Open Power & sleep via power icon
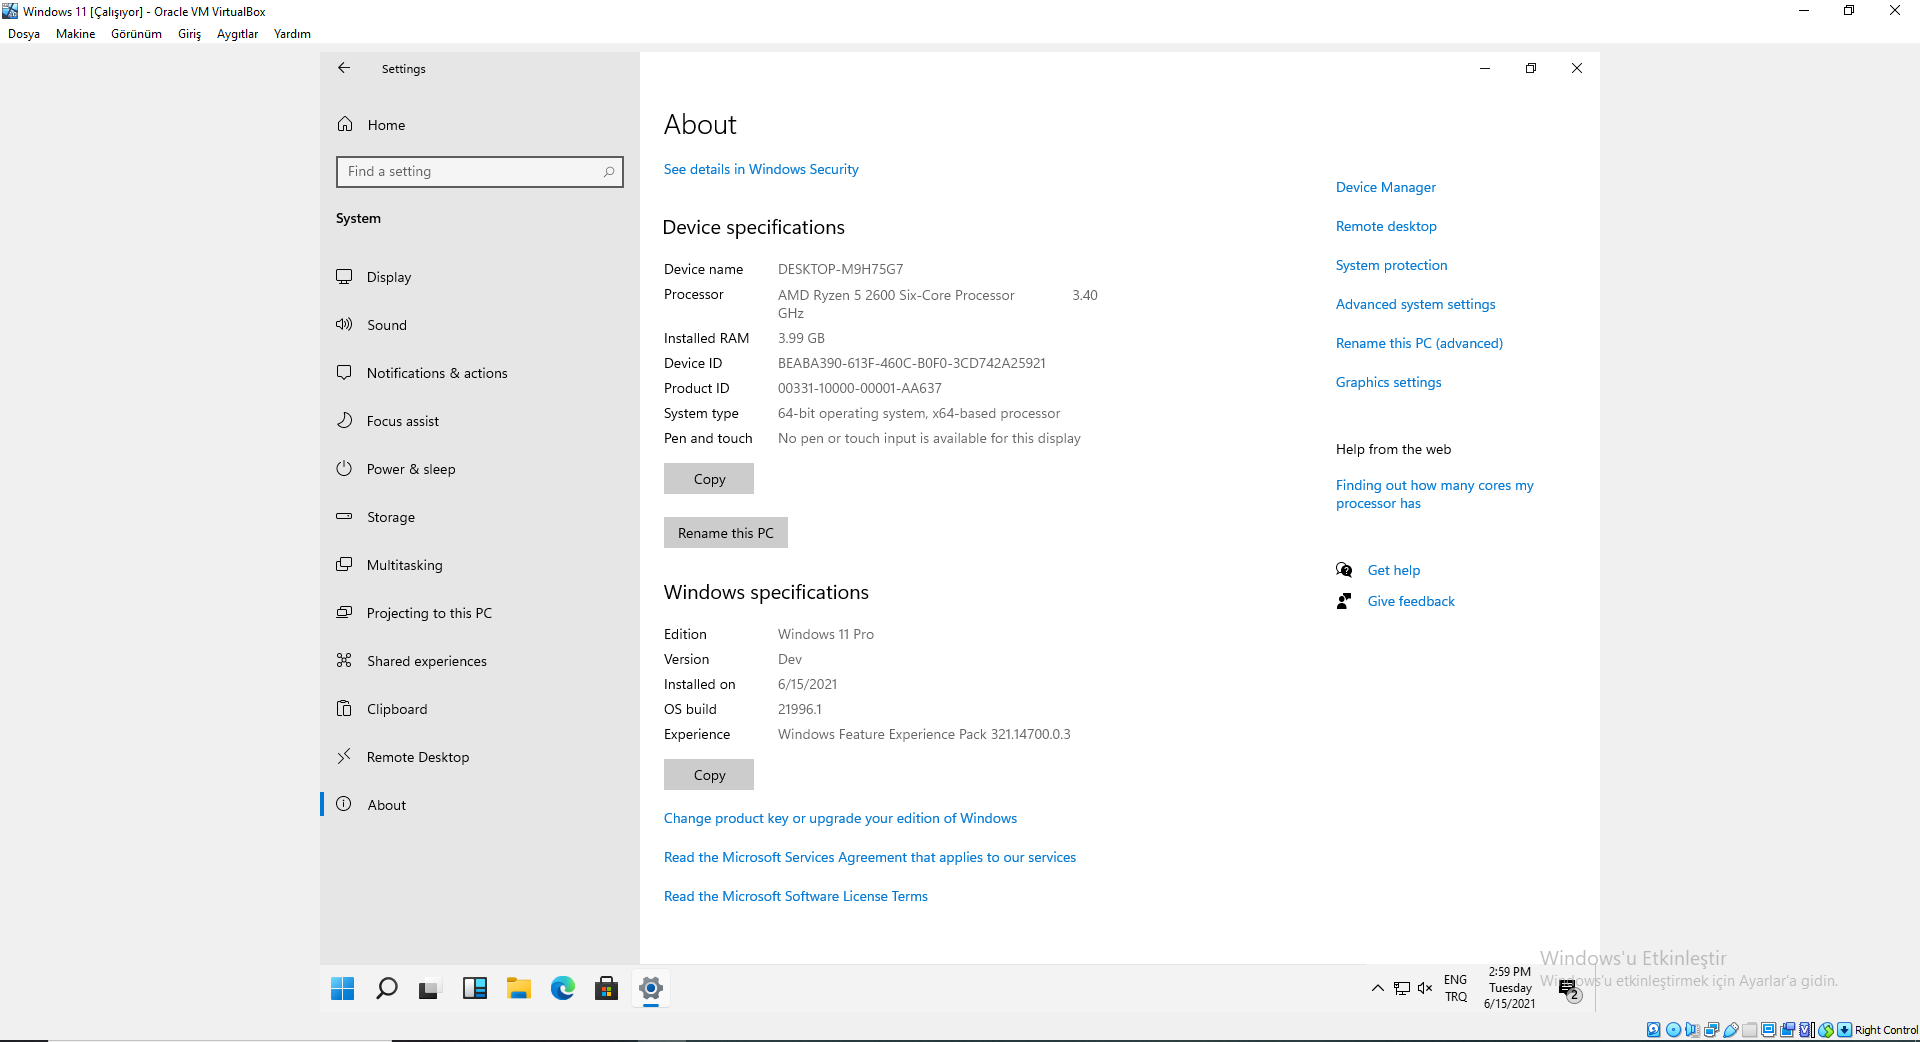The width and height of the screenshot is (1920, 1042). point(344,468)
